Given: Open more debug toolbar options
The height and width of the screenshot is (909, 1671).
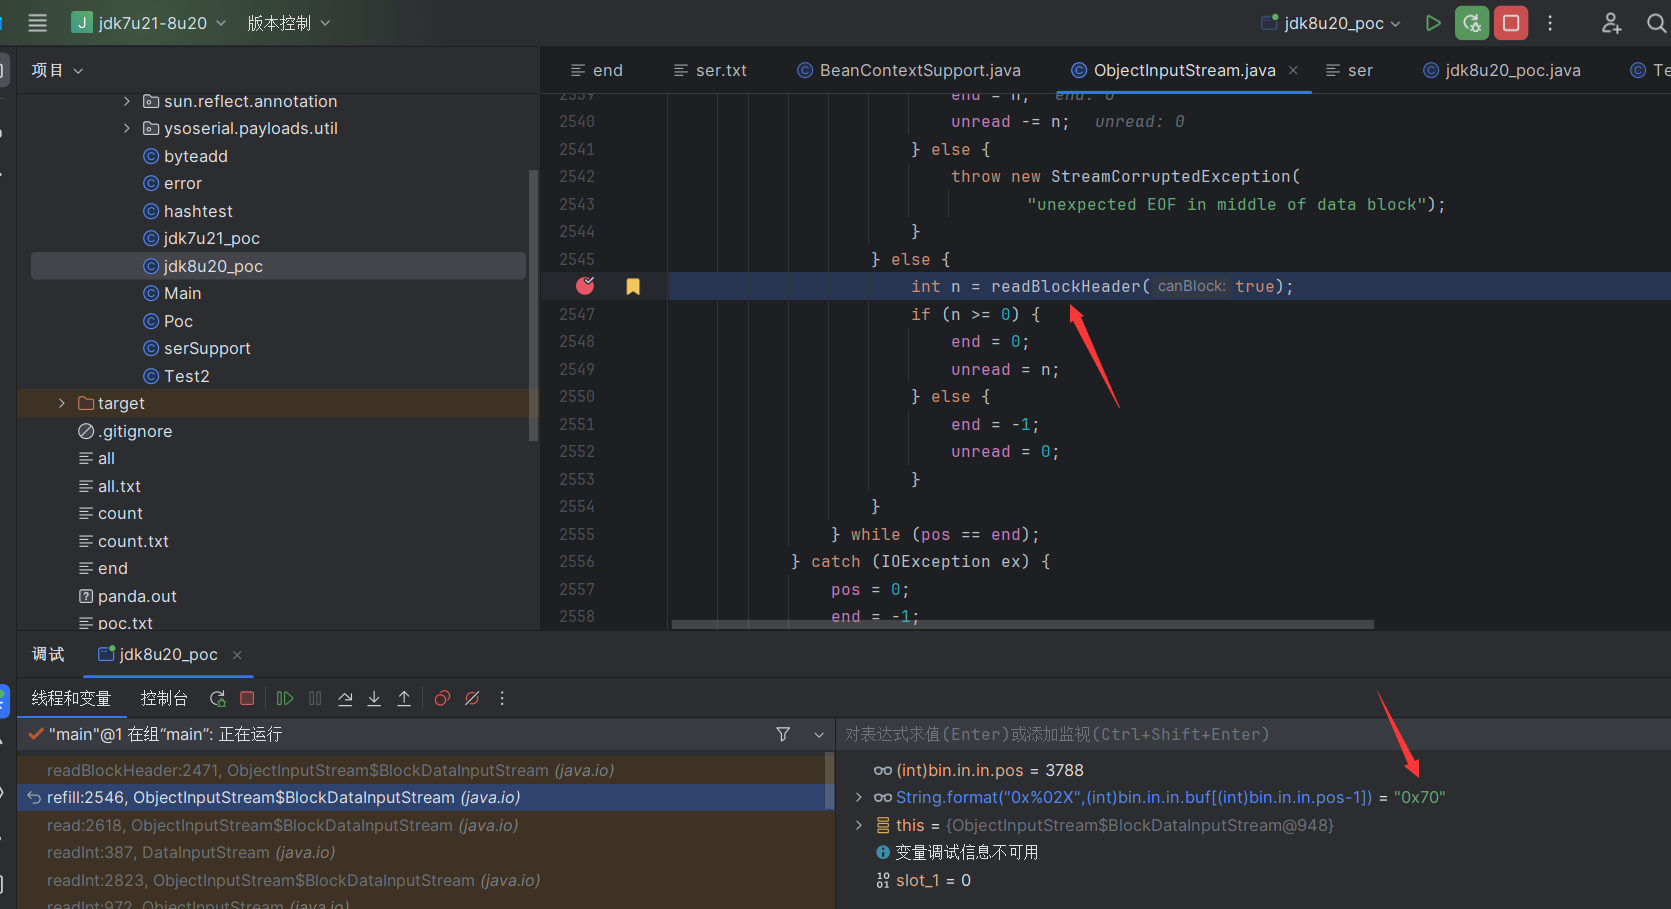Looking at the screenshot, I should pyautogui.click(x=502, y=698).
